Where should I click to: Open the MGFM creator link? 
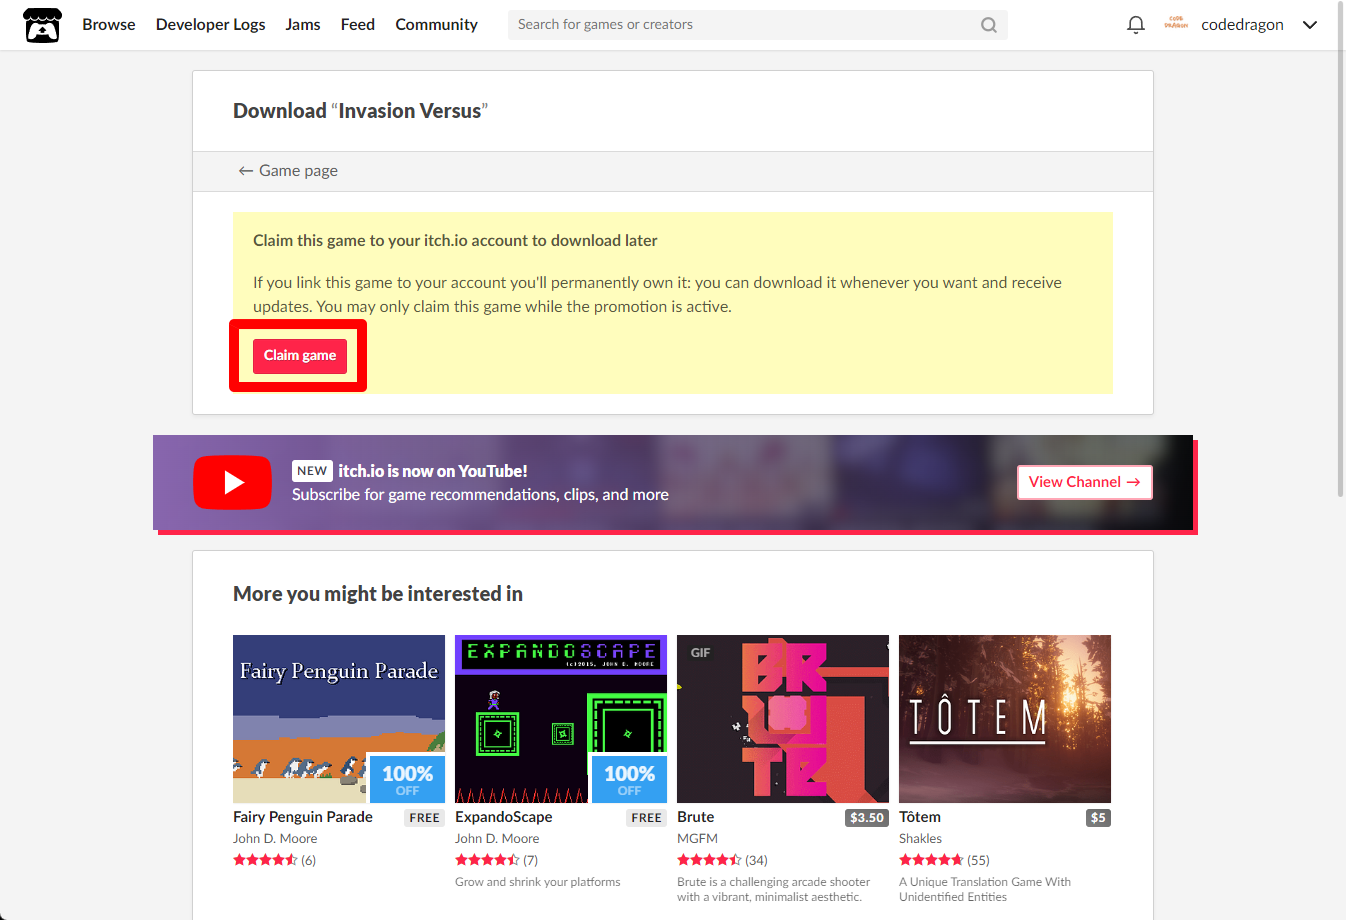click(698, 839)
